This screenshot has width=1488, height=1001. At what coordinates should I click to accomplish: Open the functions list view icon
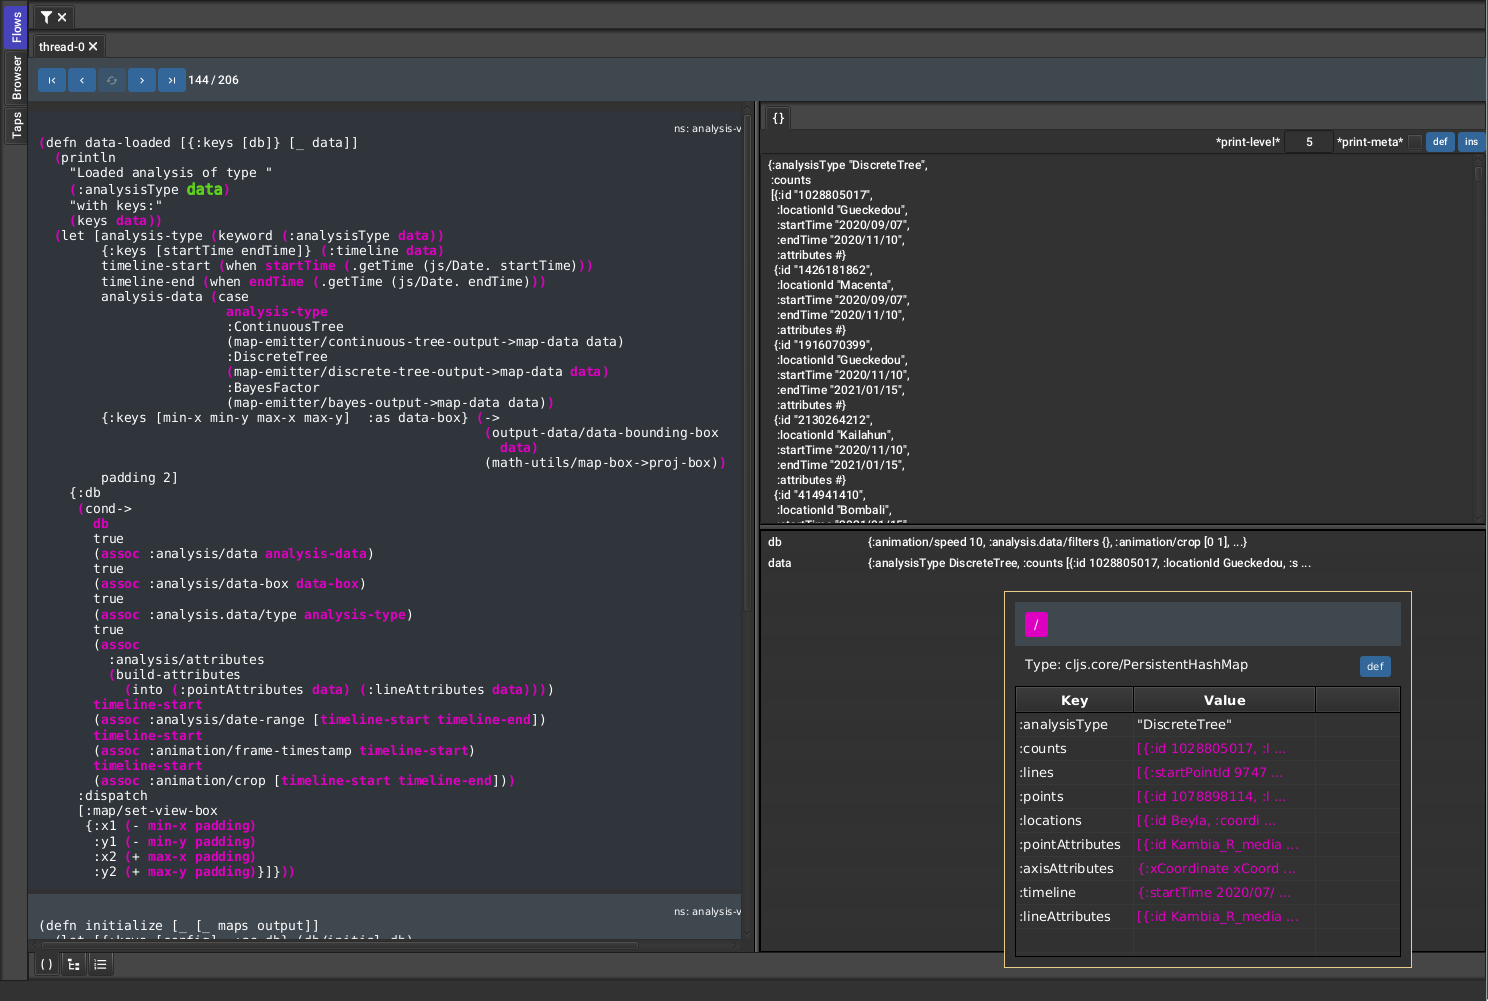(x=100, y=964)
